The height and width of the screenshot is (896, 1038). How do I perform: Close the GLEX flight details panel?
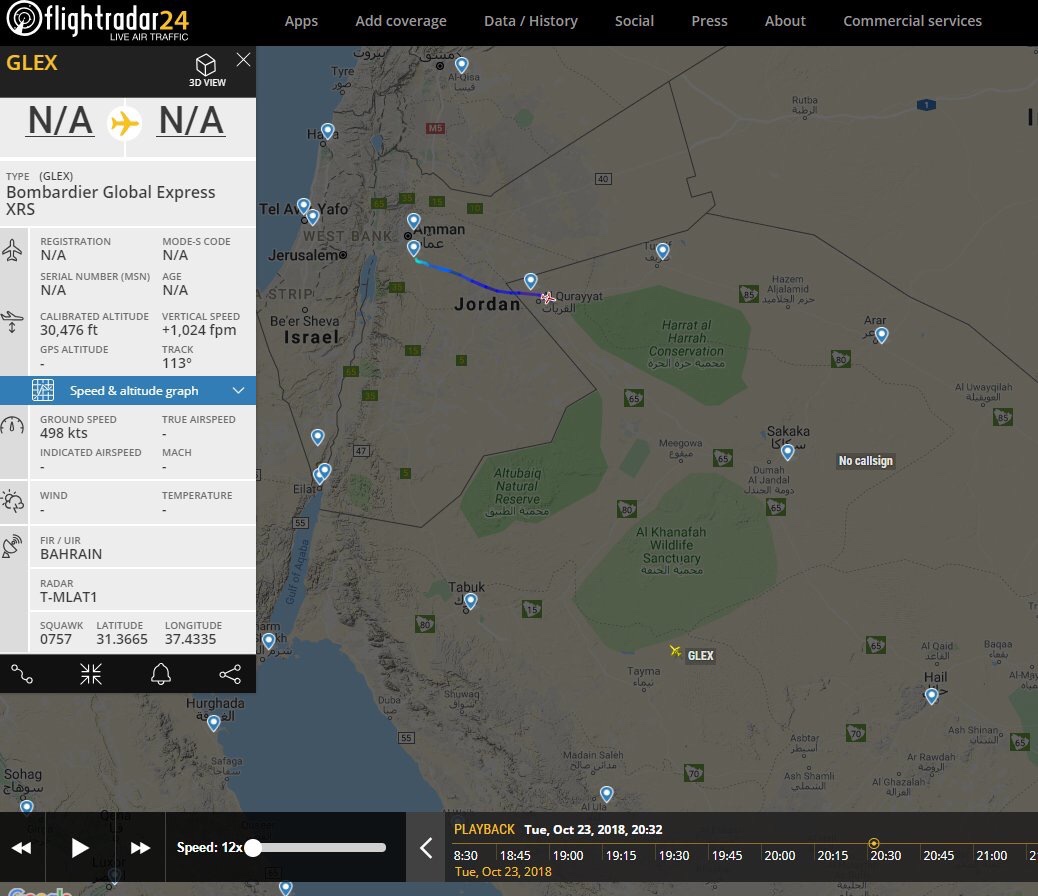click(243, 60)
